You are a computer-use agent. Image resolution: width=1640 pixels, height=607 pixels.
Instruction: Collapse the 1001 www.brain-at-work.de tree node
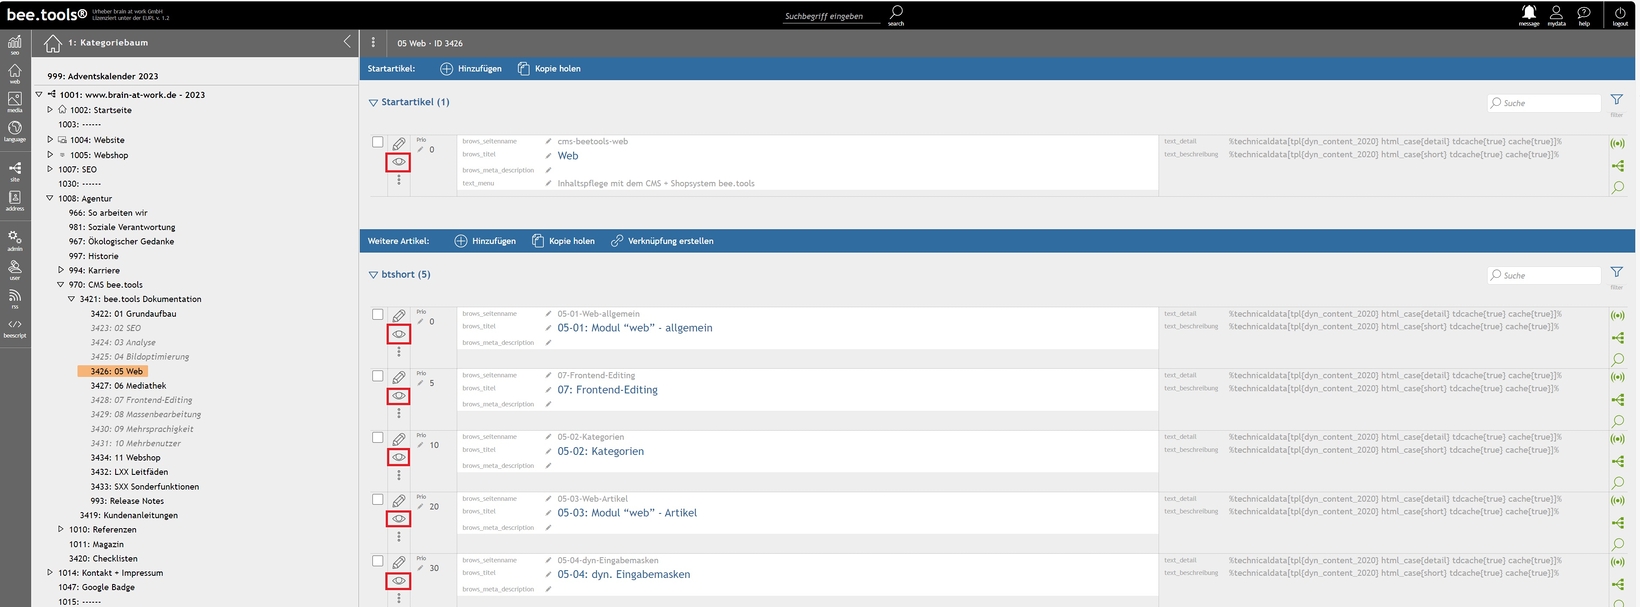[x=39, y=94]
